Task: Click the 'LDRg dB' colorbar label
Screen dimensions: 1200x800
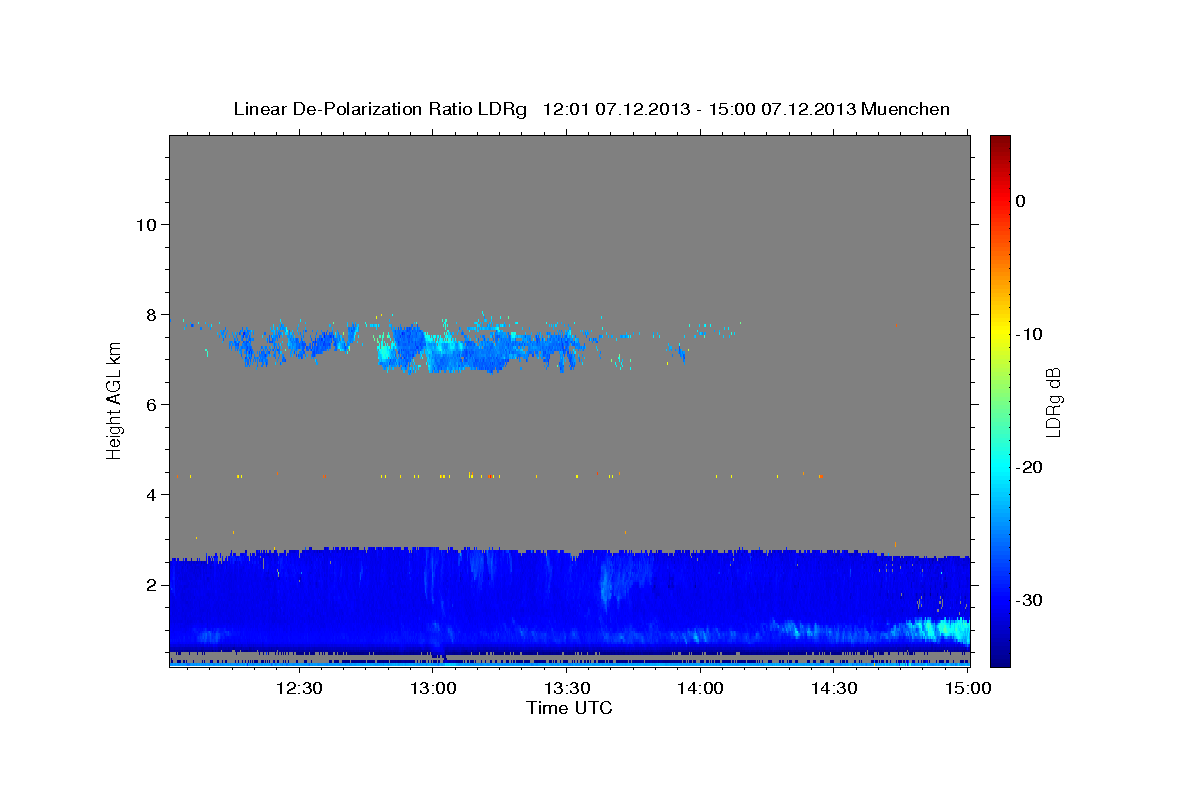Action: point(1053,401)
